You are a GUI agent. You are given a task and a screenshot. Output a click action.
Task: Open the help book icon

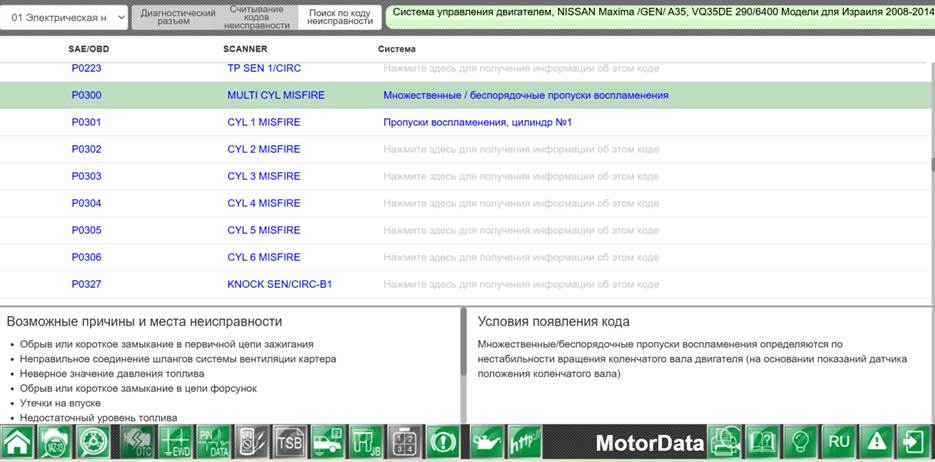[762, 442]
